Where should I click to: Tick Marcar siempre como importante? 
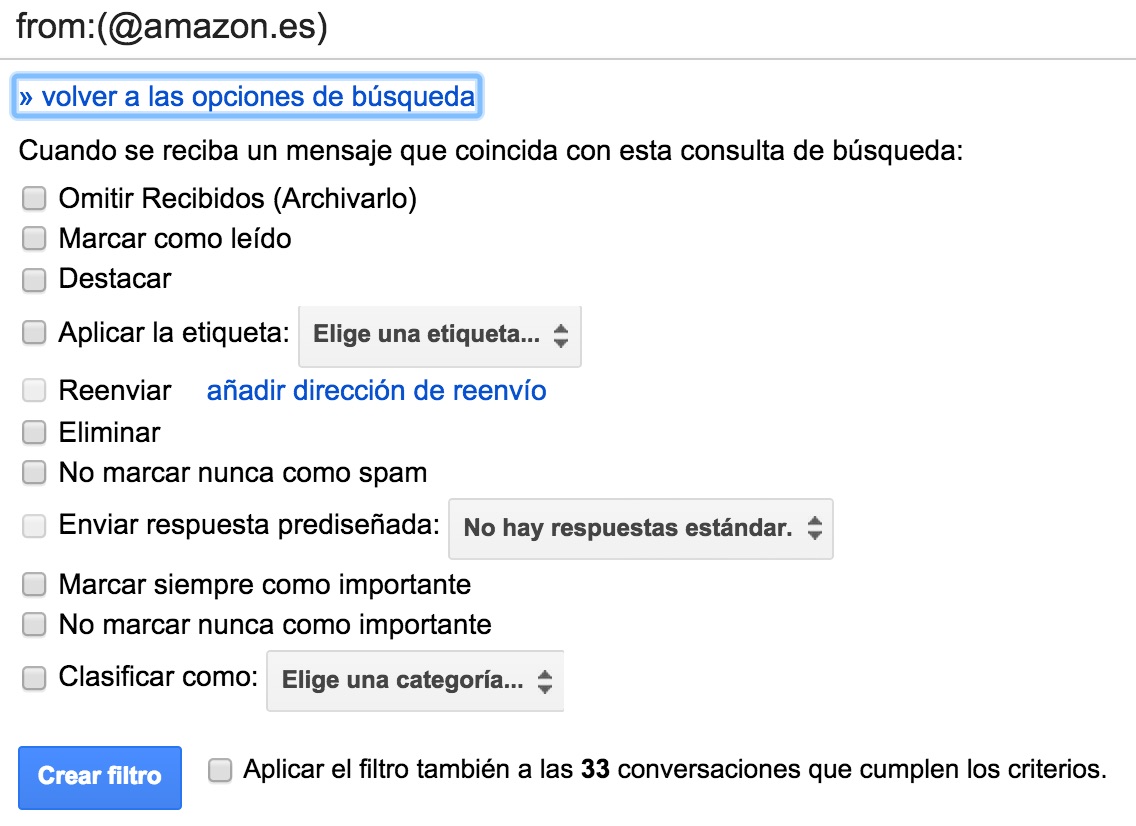[35, 584]
